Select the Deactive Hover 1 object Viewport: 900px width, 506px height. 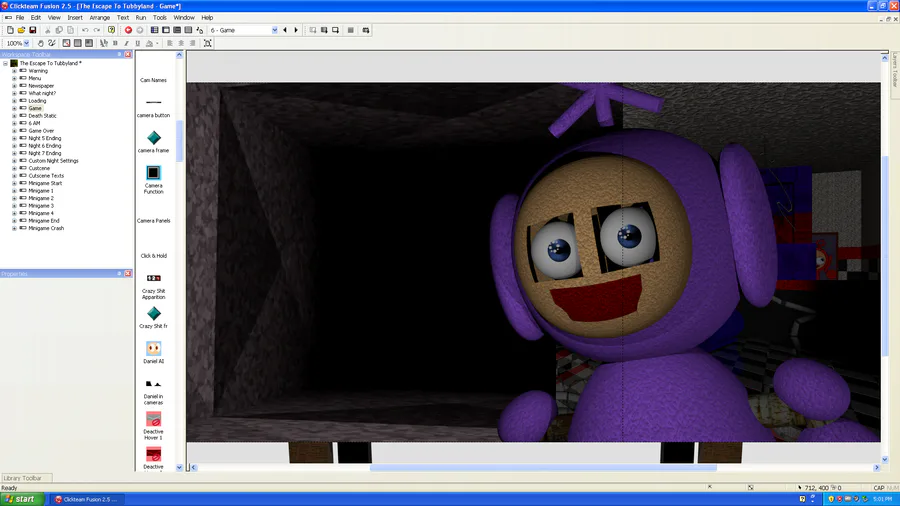(x=153, y=426)
